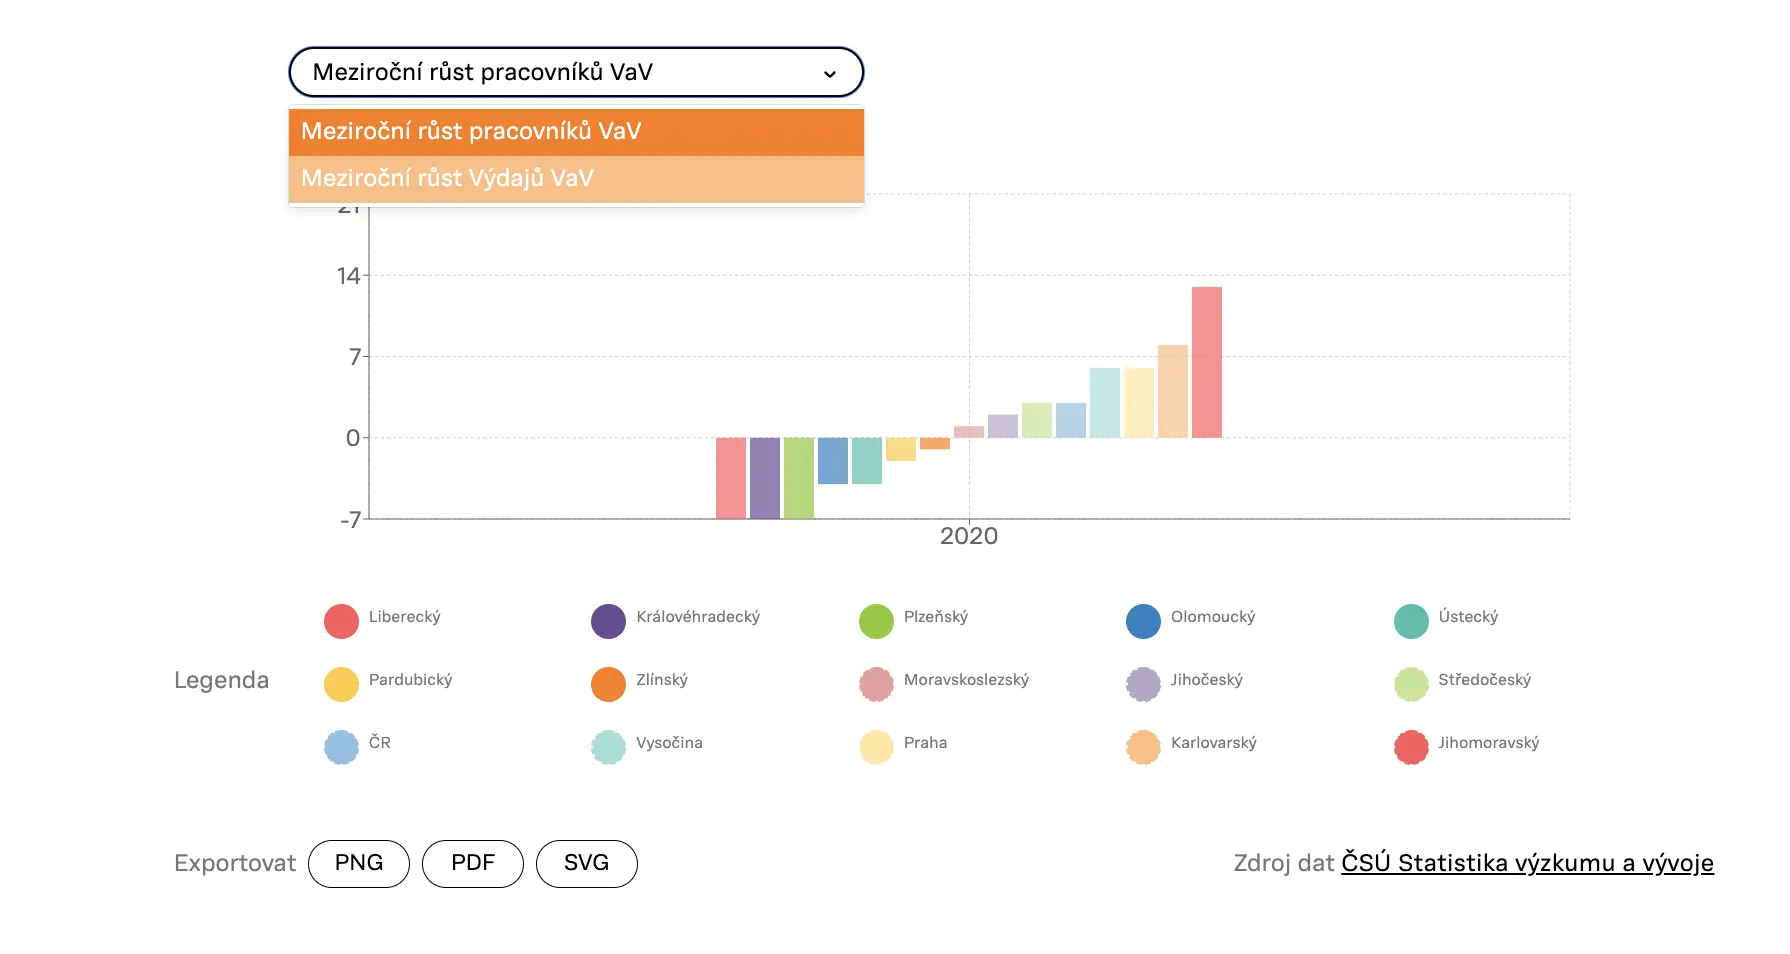Click the Praha pale yellow legend swatch
Screen dimensions: 1790x954
(876, 747)
